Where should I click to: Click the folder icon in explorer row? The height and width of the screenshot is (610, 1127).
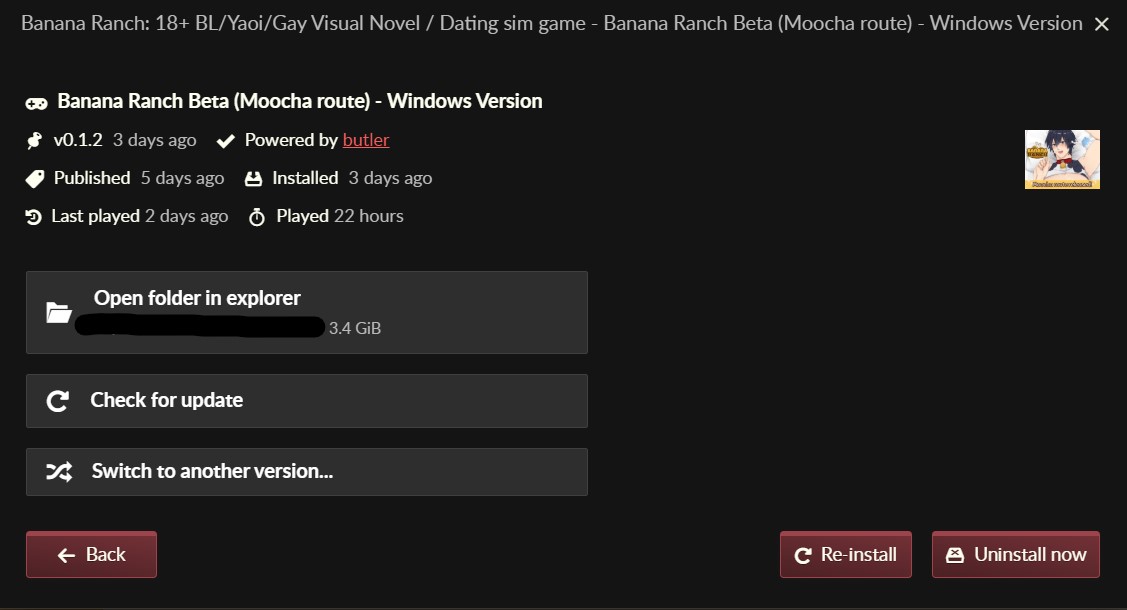point(59,313)
